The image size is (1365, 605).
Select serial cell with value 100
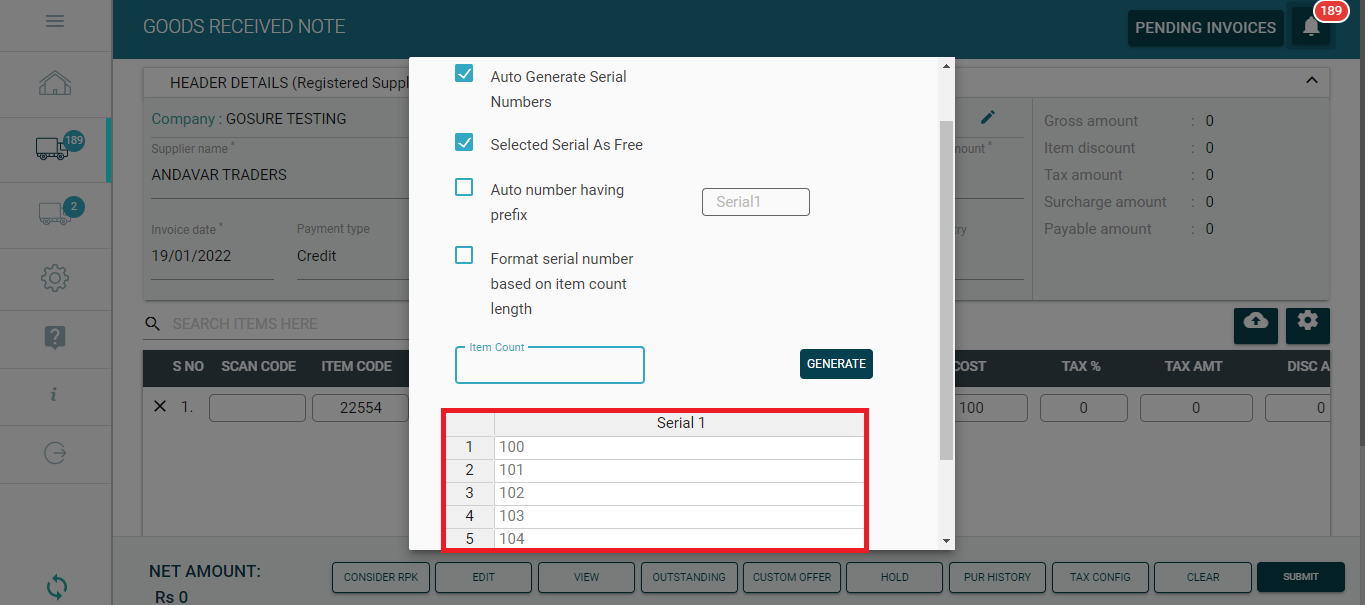click(680, 447)
